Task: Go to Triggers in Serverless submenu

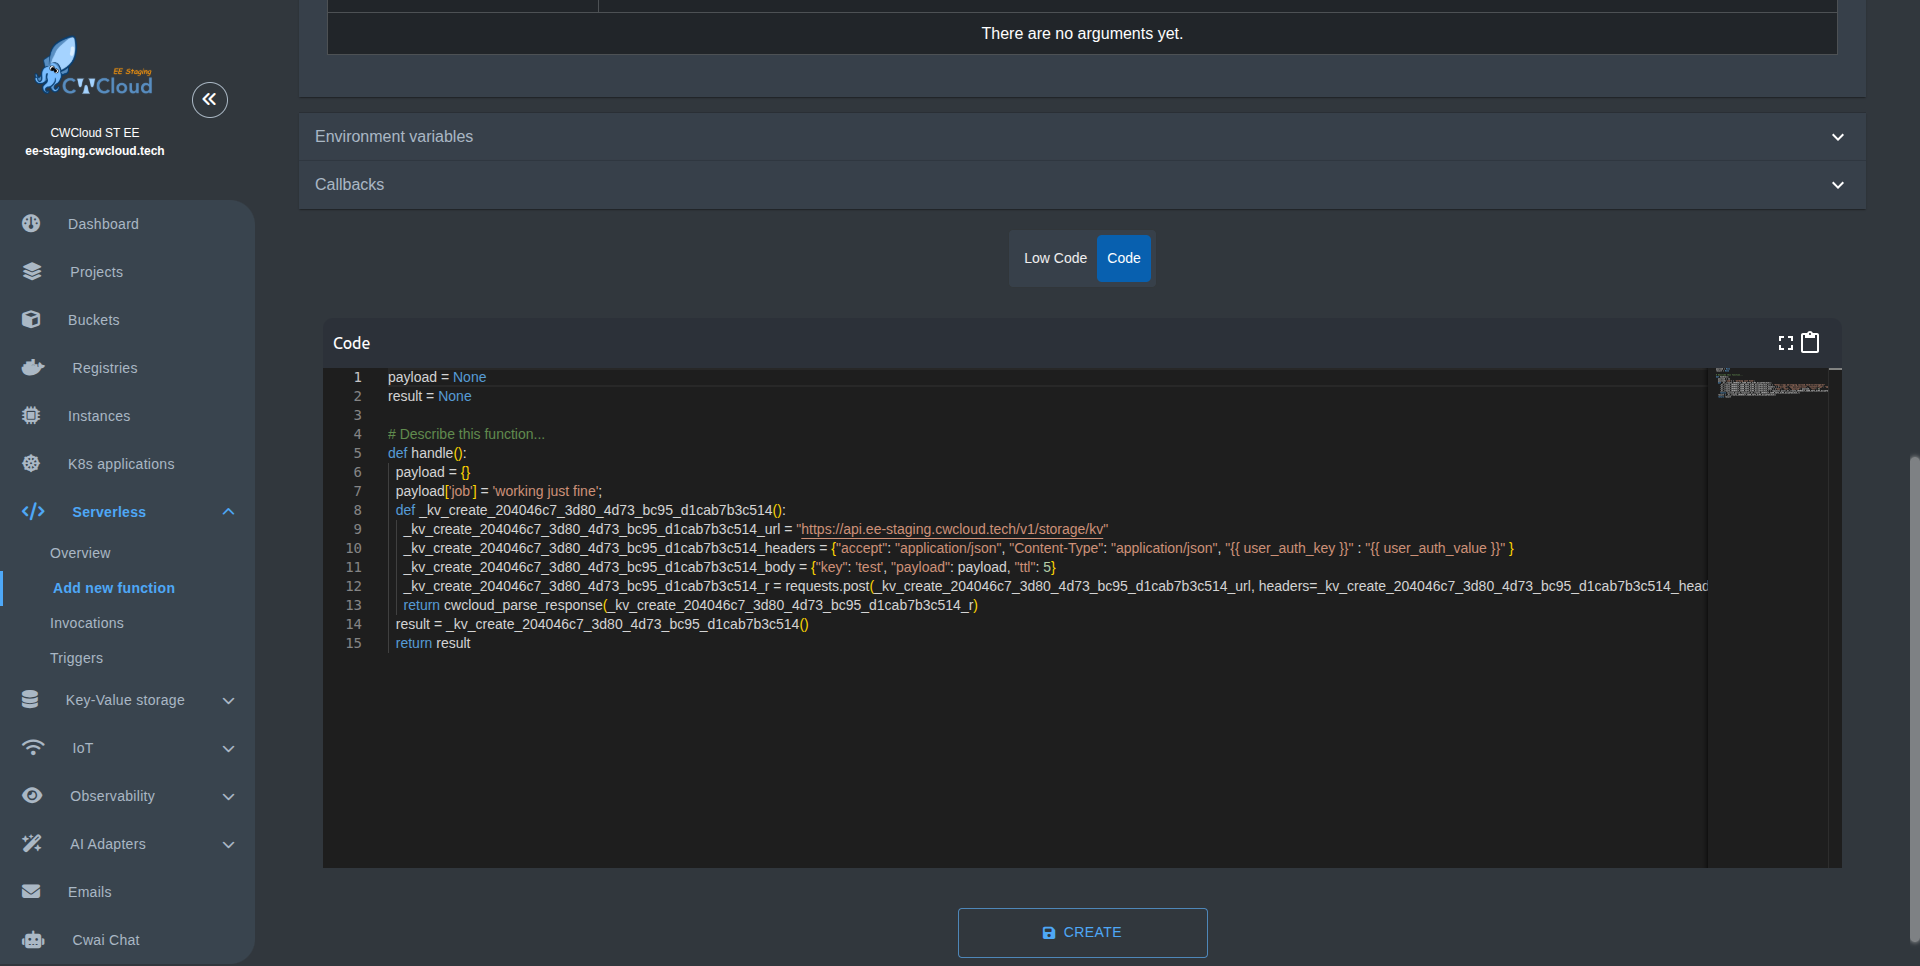Action: (x=77, y=658)
